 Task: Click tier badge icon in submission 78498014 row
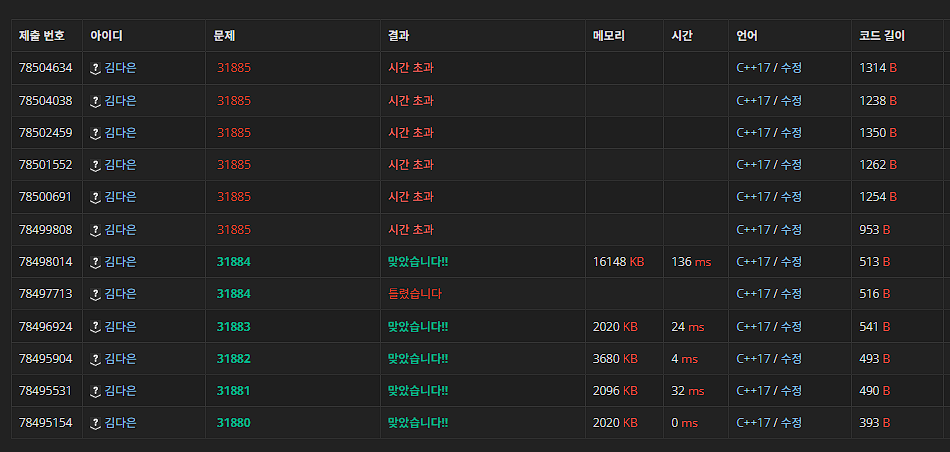click(95, 262)
